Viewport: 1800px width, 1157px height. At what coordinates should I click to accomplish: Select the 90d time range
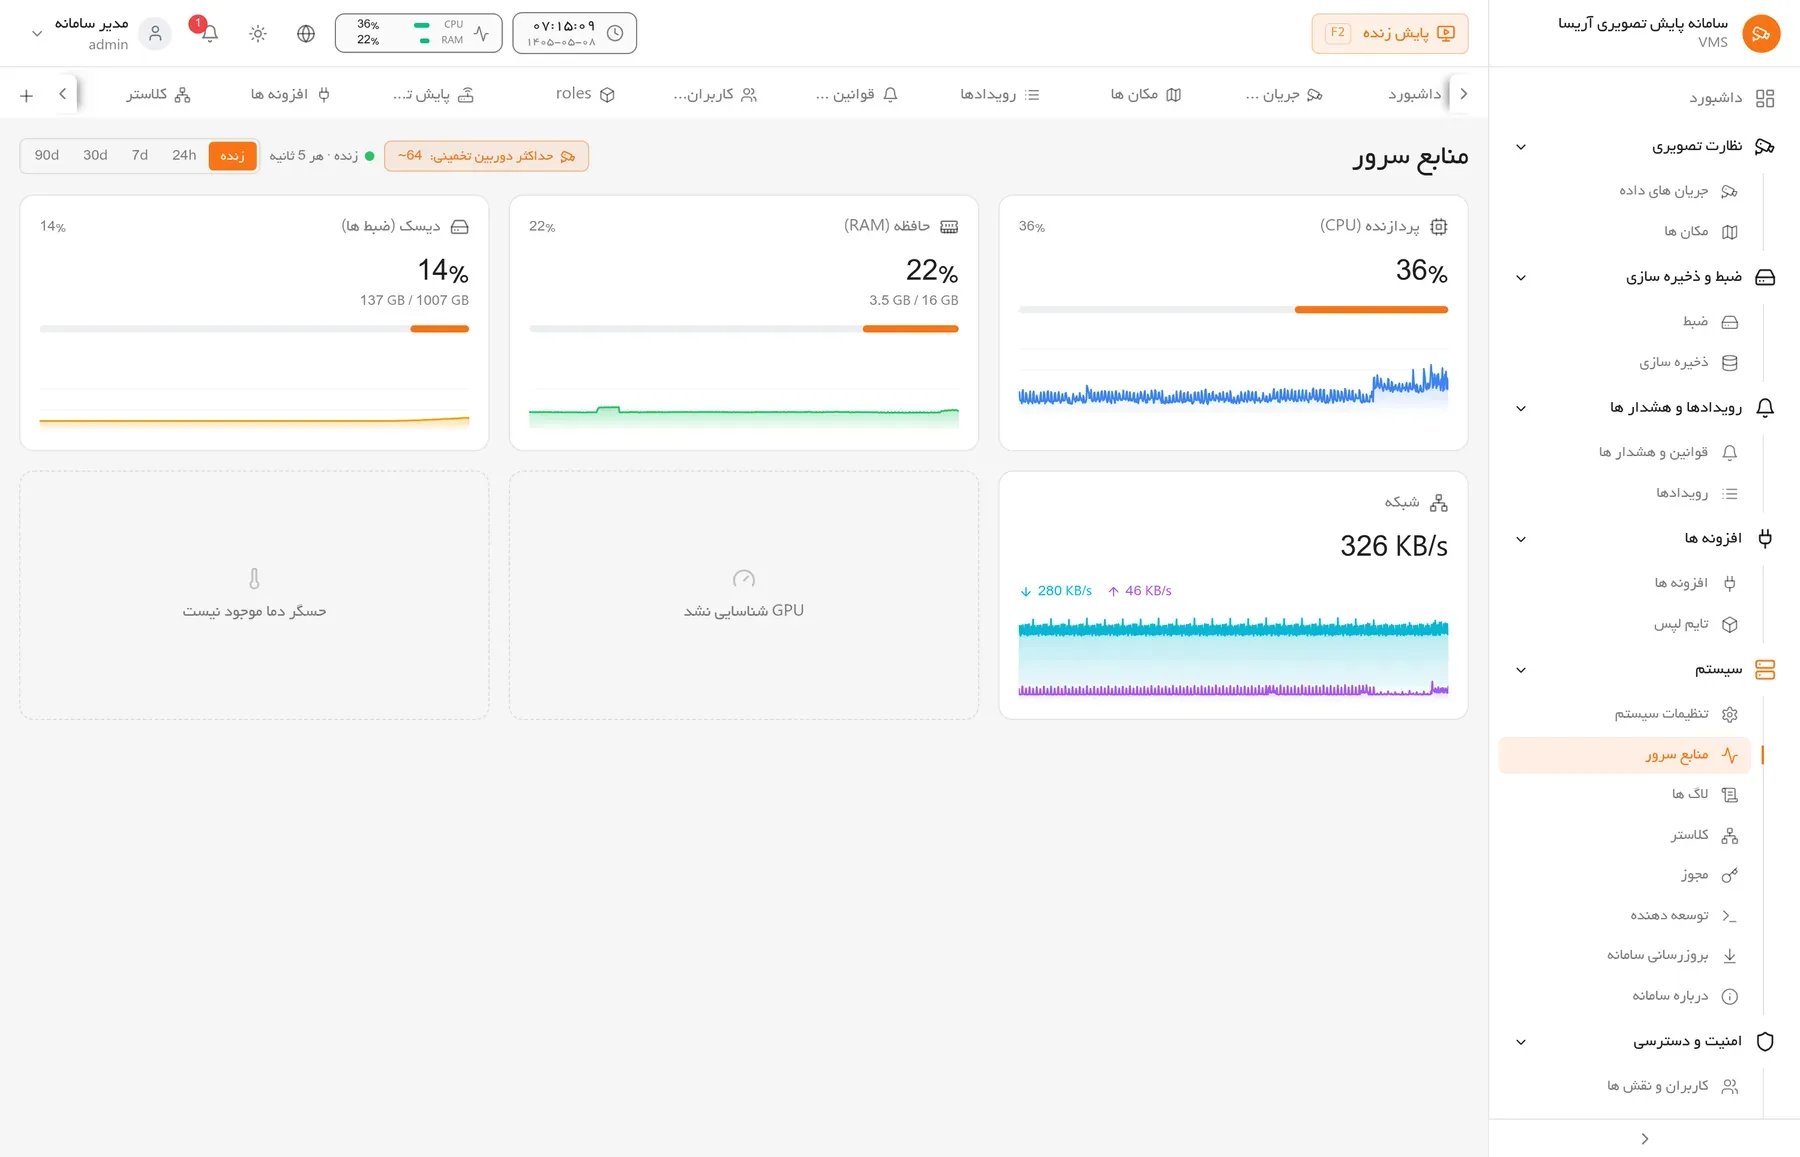(47, 156)
